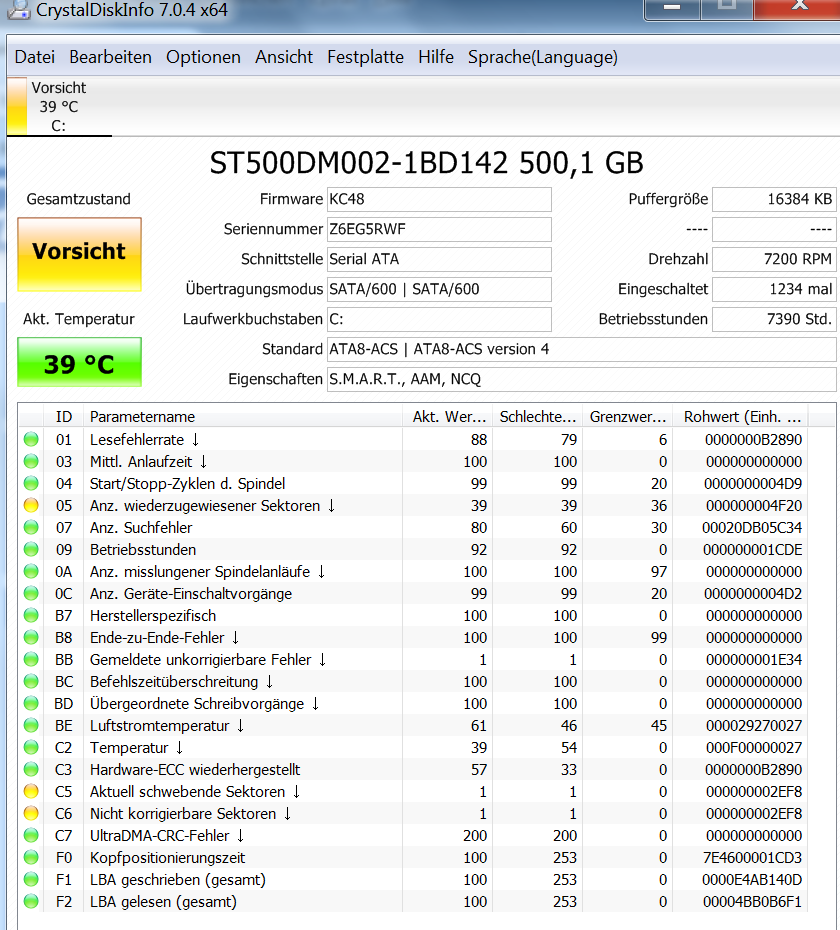Click the green status icon for Herstellerspezifisch

tap(31, 615)
